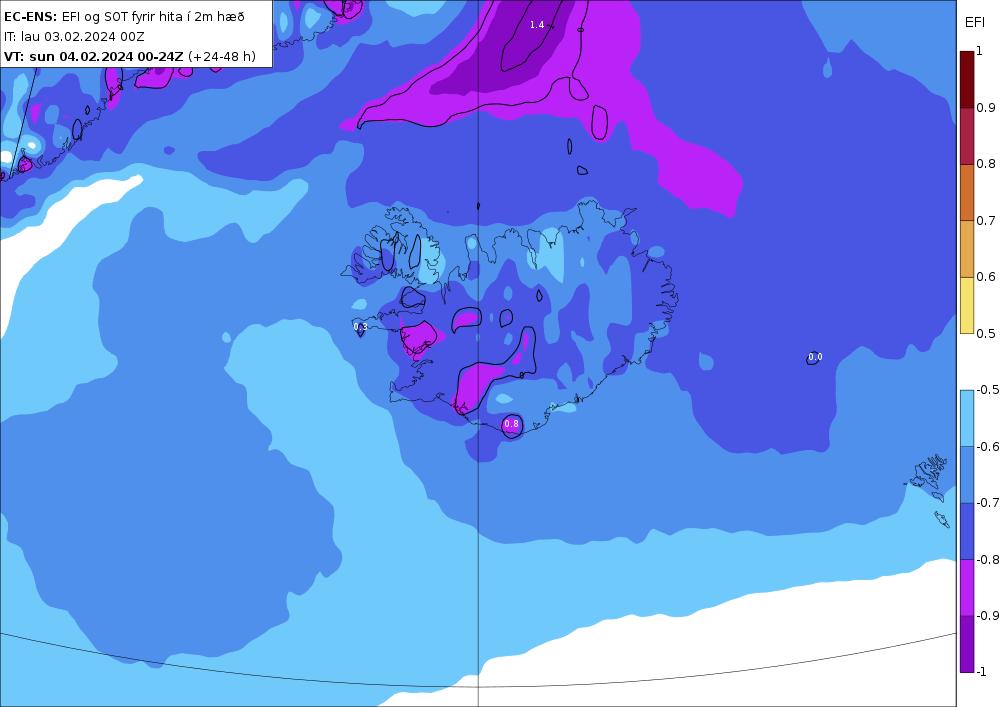
Task: Click the title line 'EC-ENS: EFI og SOT fyrir hita í 2m hæð'
Action: [124, 17]
